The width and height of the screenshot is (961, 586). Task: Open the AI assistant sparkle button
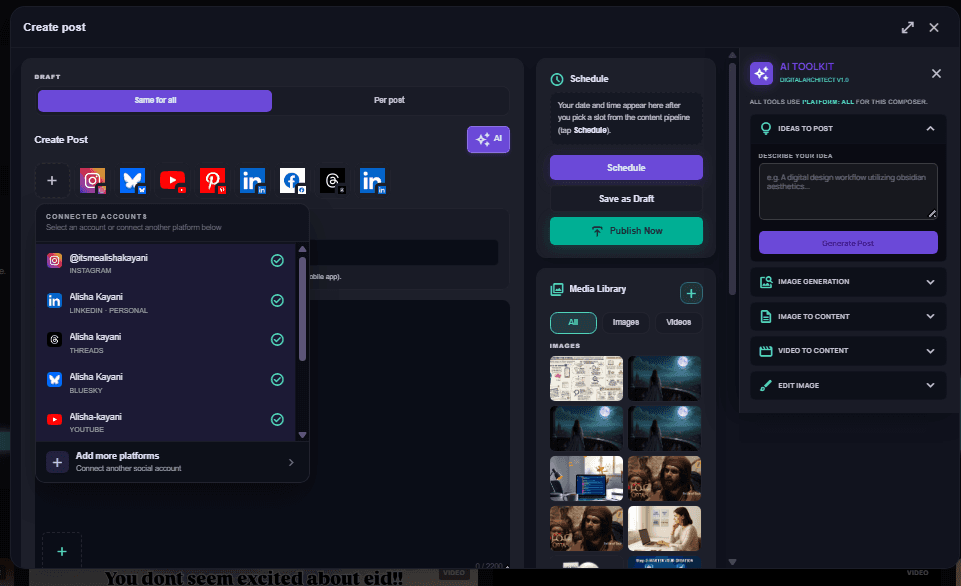click(x=488, y=139)
